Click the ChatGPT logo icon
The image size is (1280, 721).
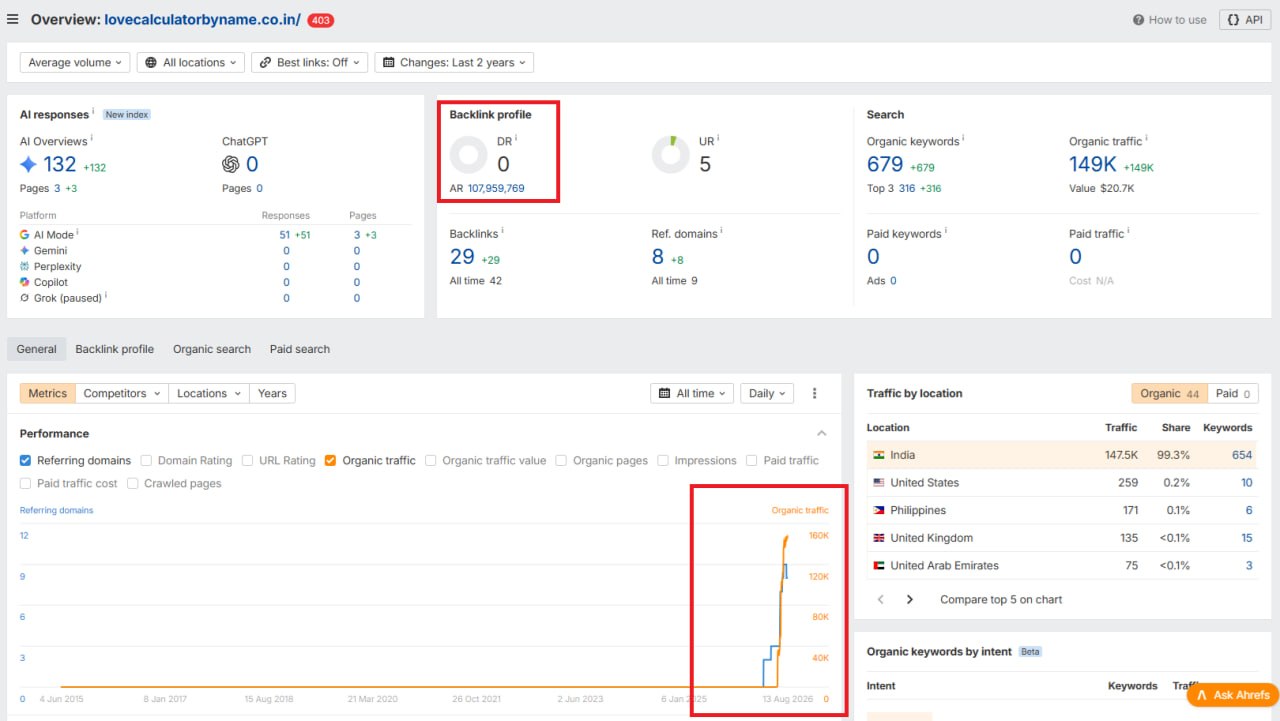(x=231, y=164)
